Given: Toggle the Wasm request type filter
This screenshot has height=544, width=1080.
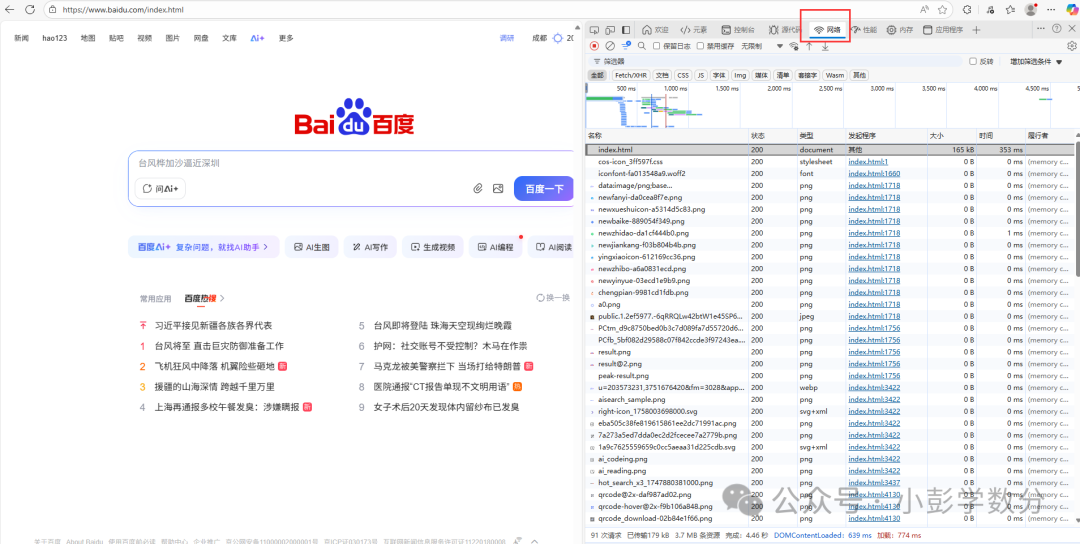Looking at the screenshot, I should click(x=835, y=75).
